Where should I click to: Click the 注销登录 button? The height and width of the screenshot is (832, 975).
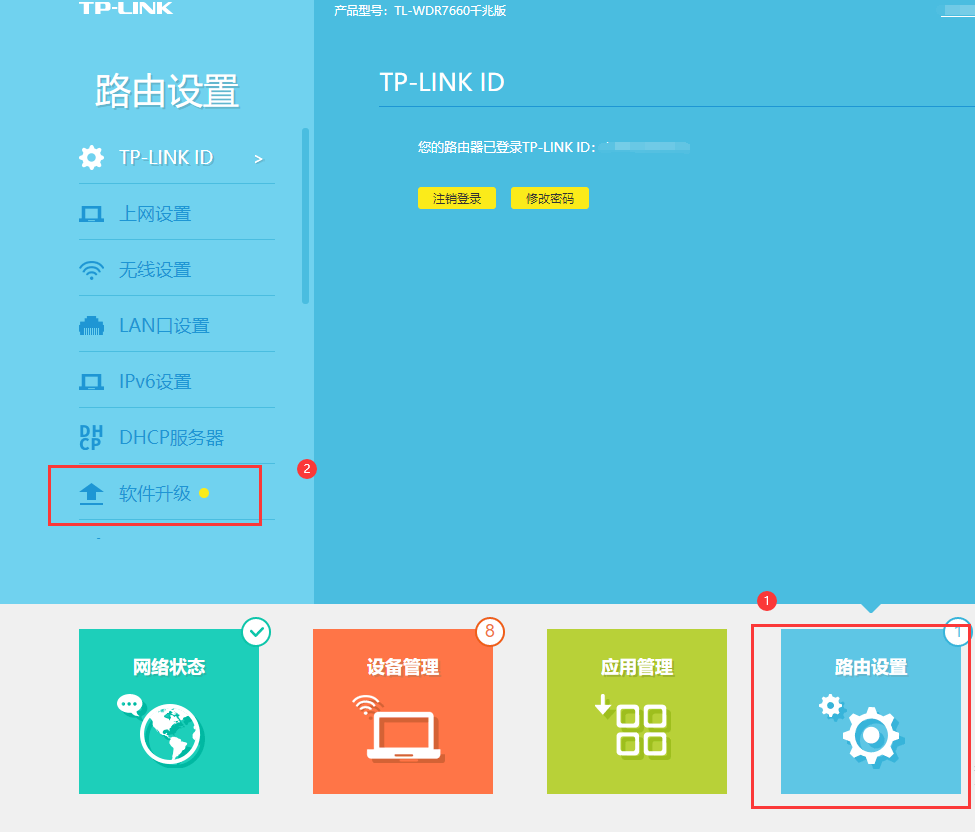coord(457,198)
